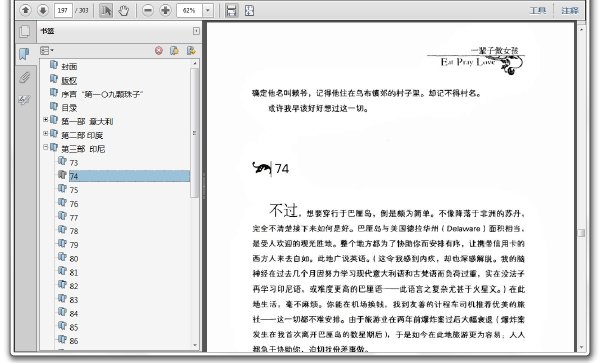Click bookmark icon beside 80

pyautogui.click(x=62, y=257)
